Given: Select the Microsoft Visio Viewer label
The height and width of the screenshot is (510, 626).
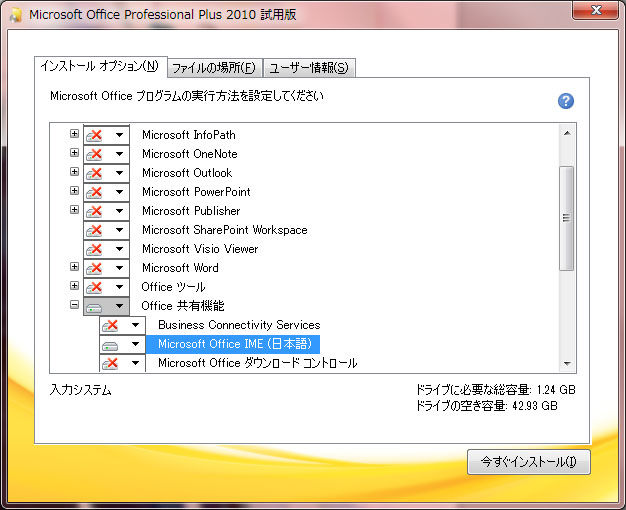Looking at the screenshot, I should [x=200, y=249].
